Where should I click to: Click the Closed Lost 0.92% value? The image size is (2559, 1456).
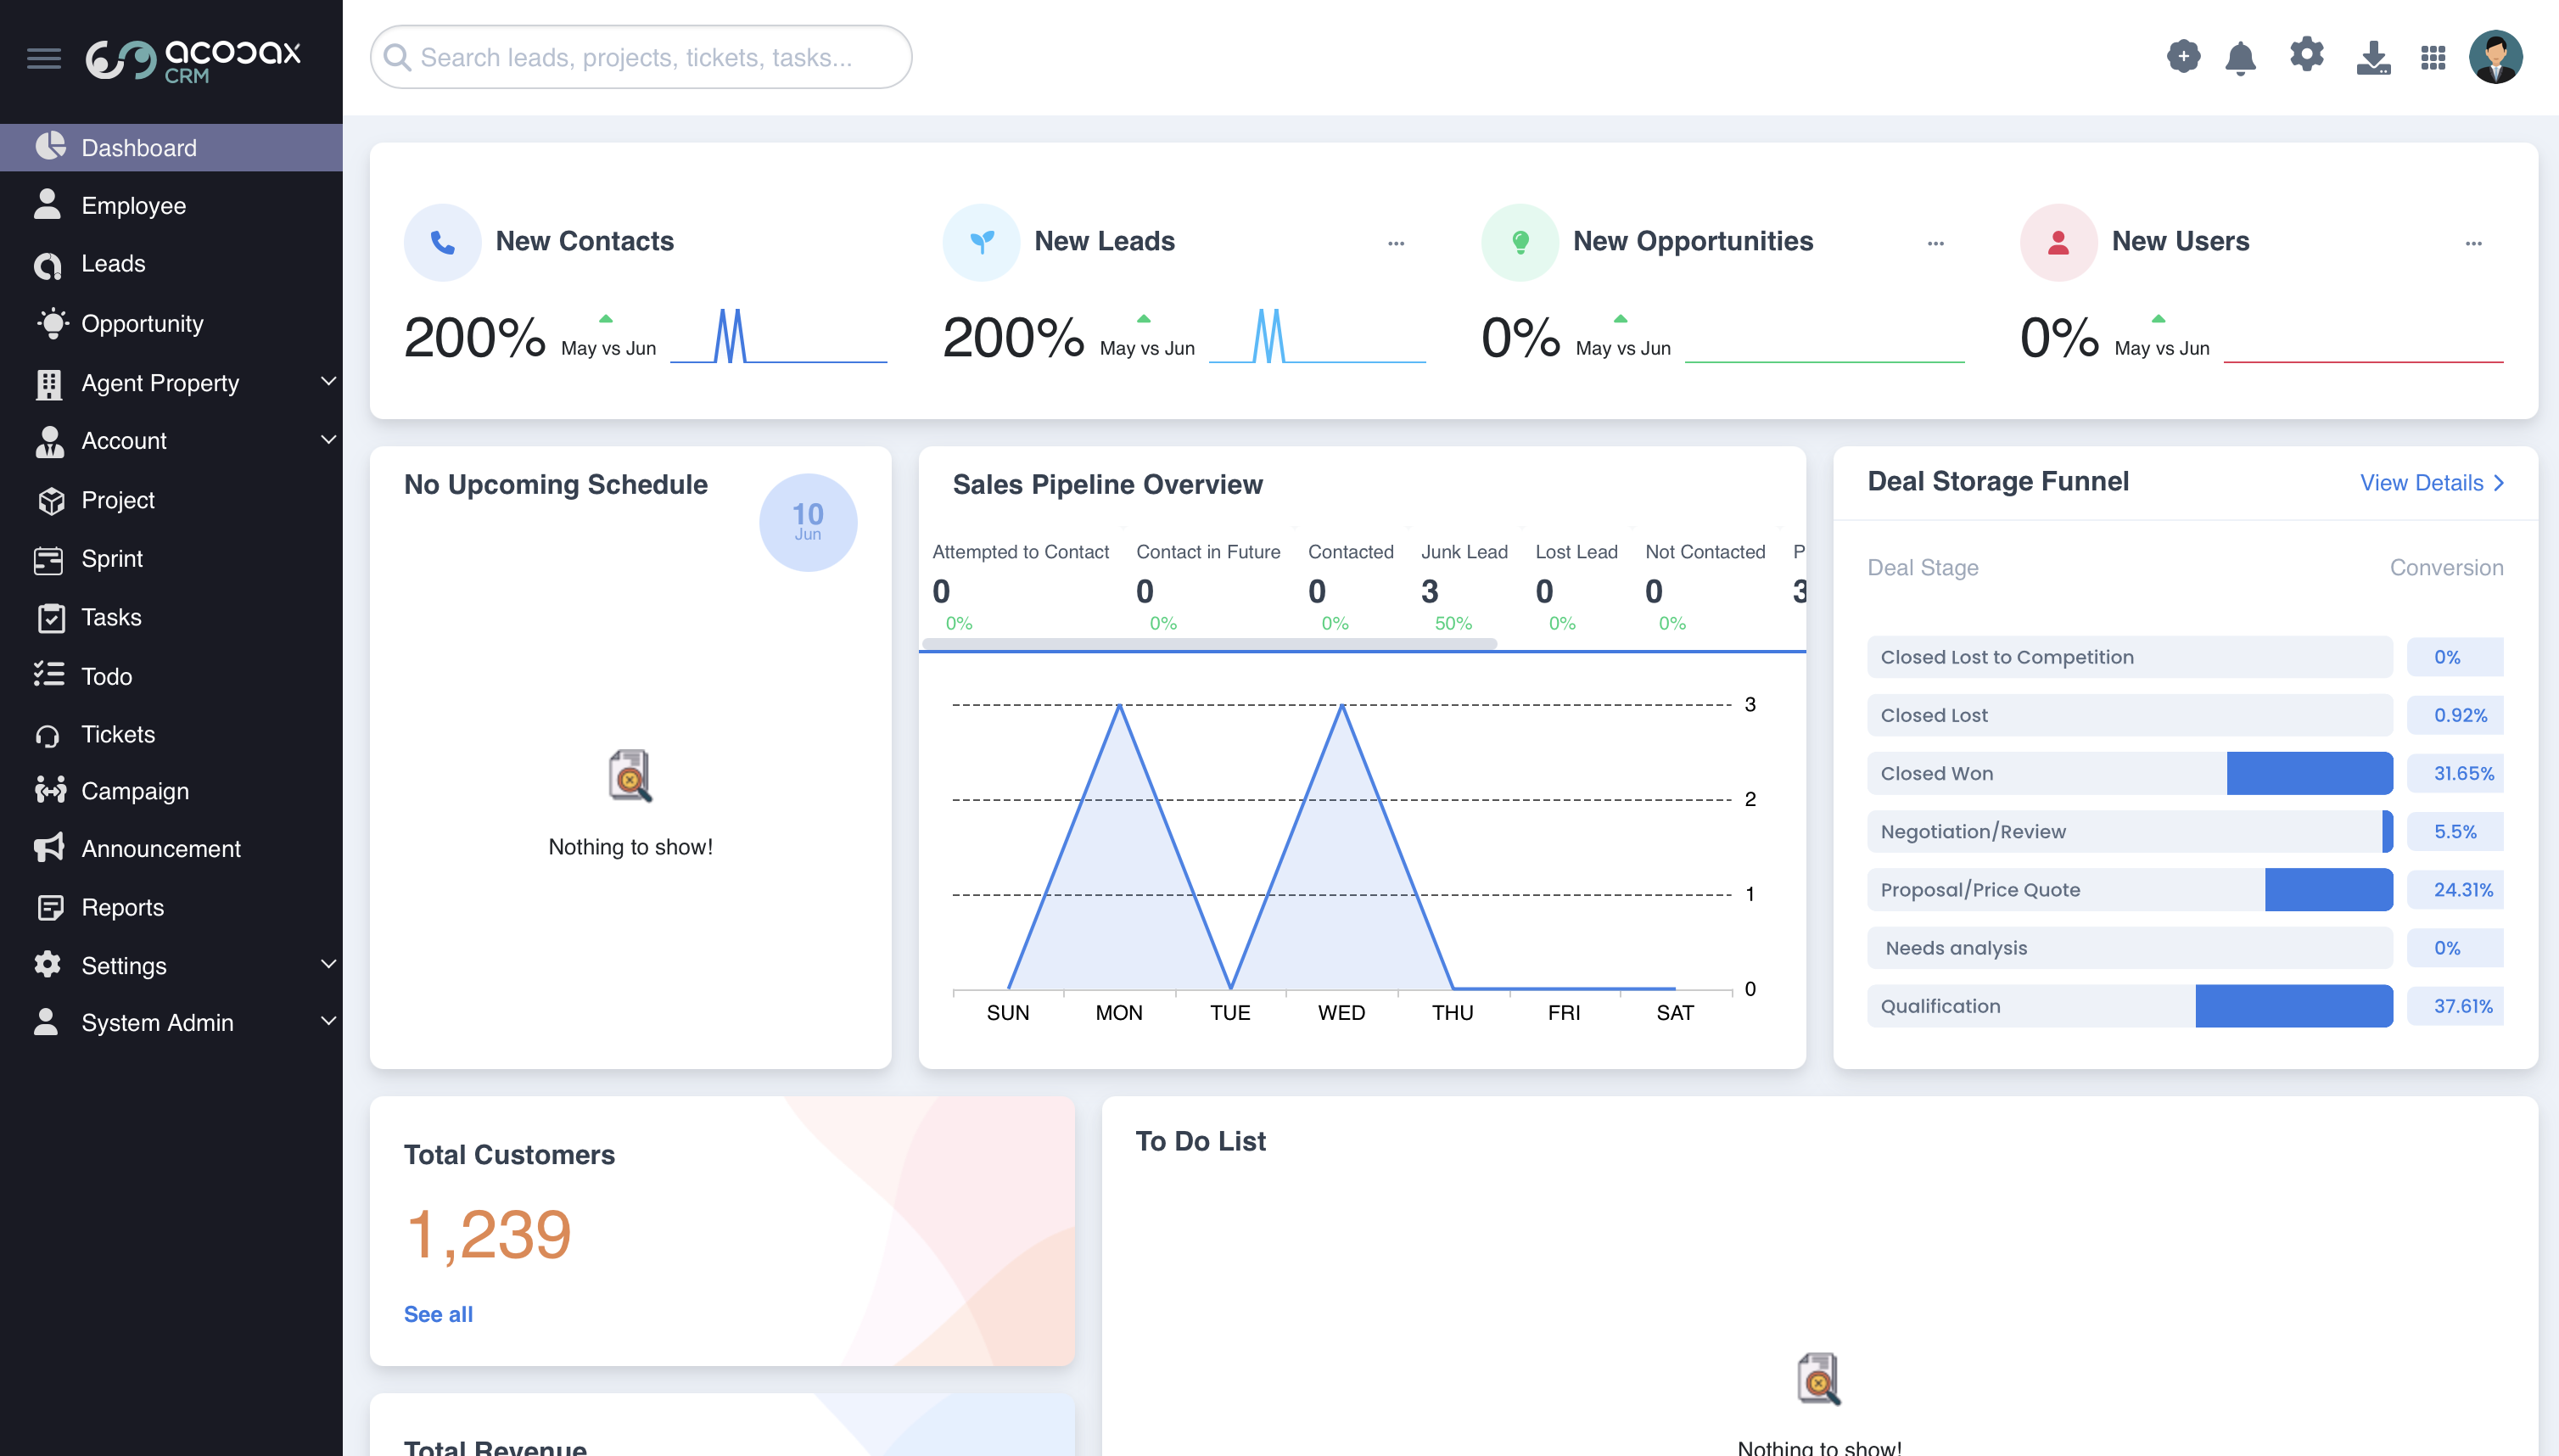point(2460,716)
